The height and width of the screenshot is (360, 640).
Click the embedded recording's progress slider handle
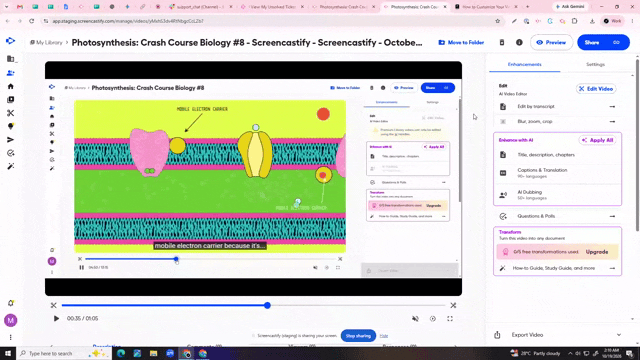(176, 259)
